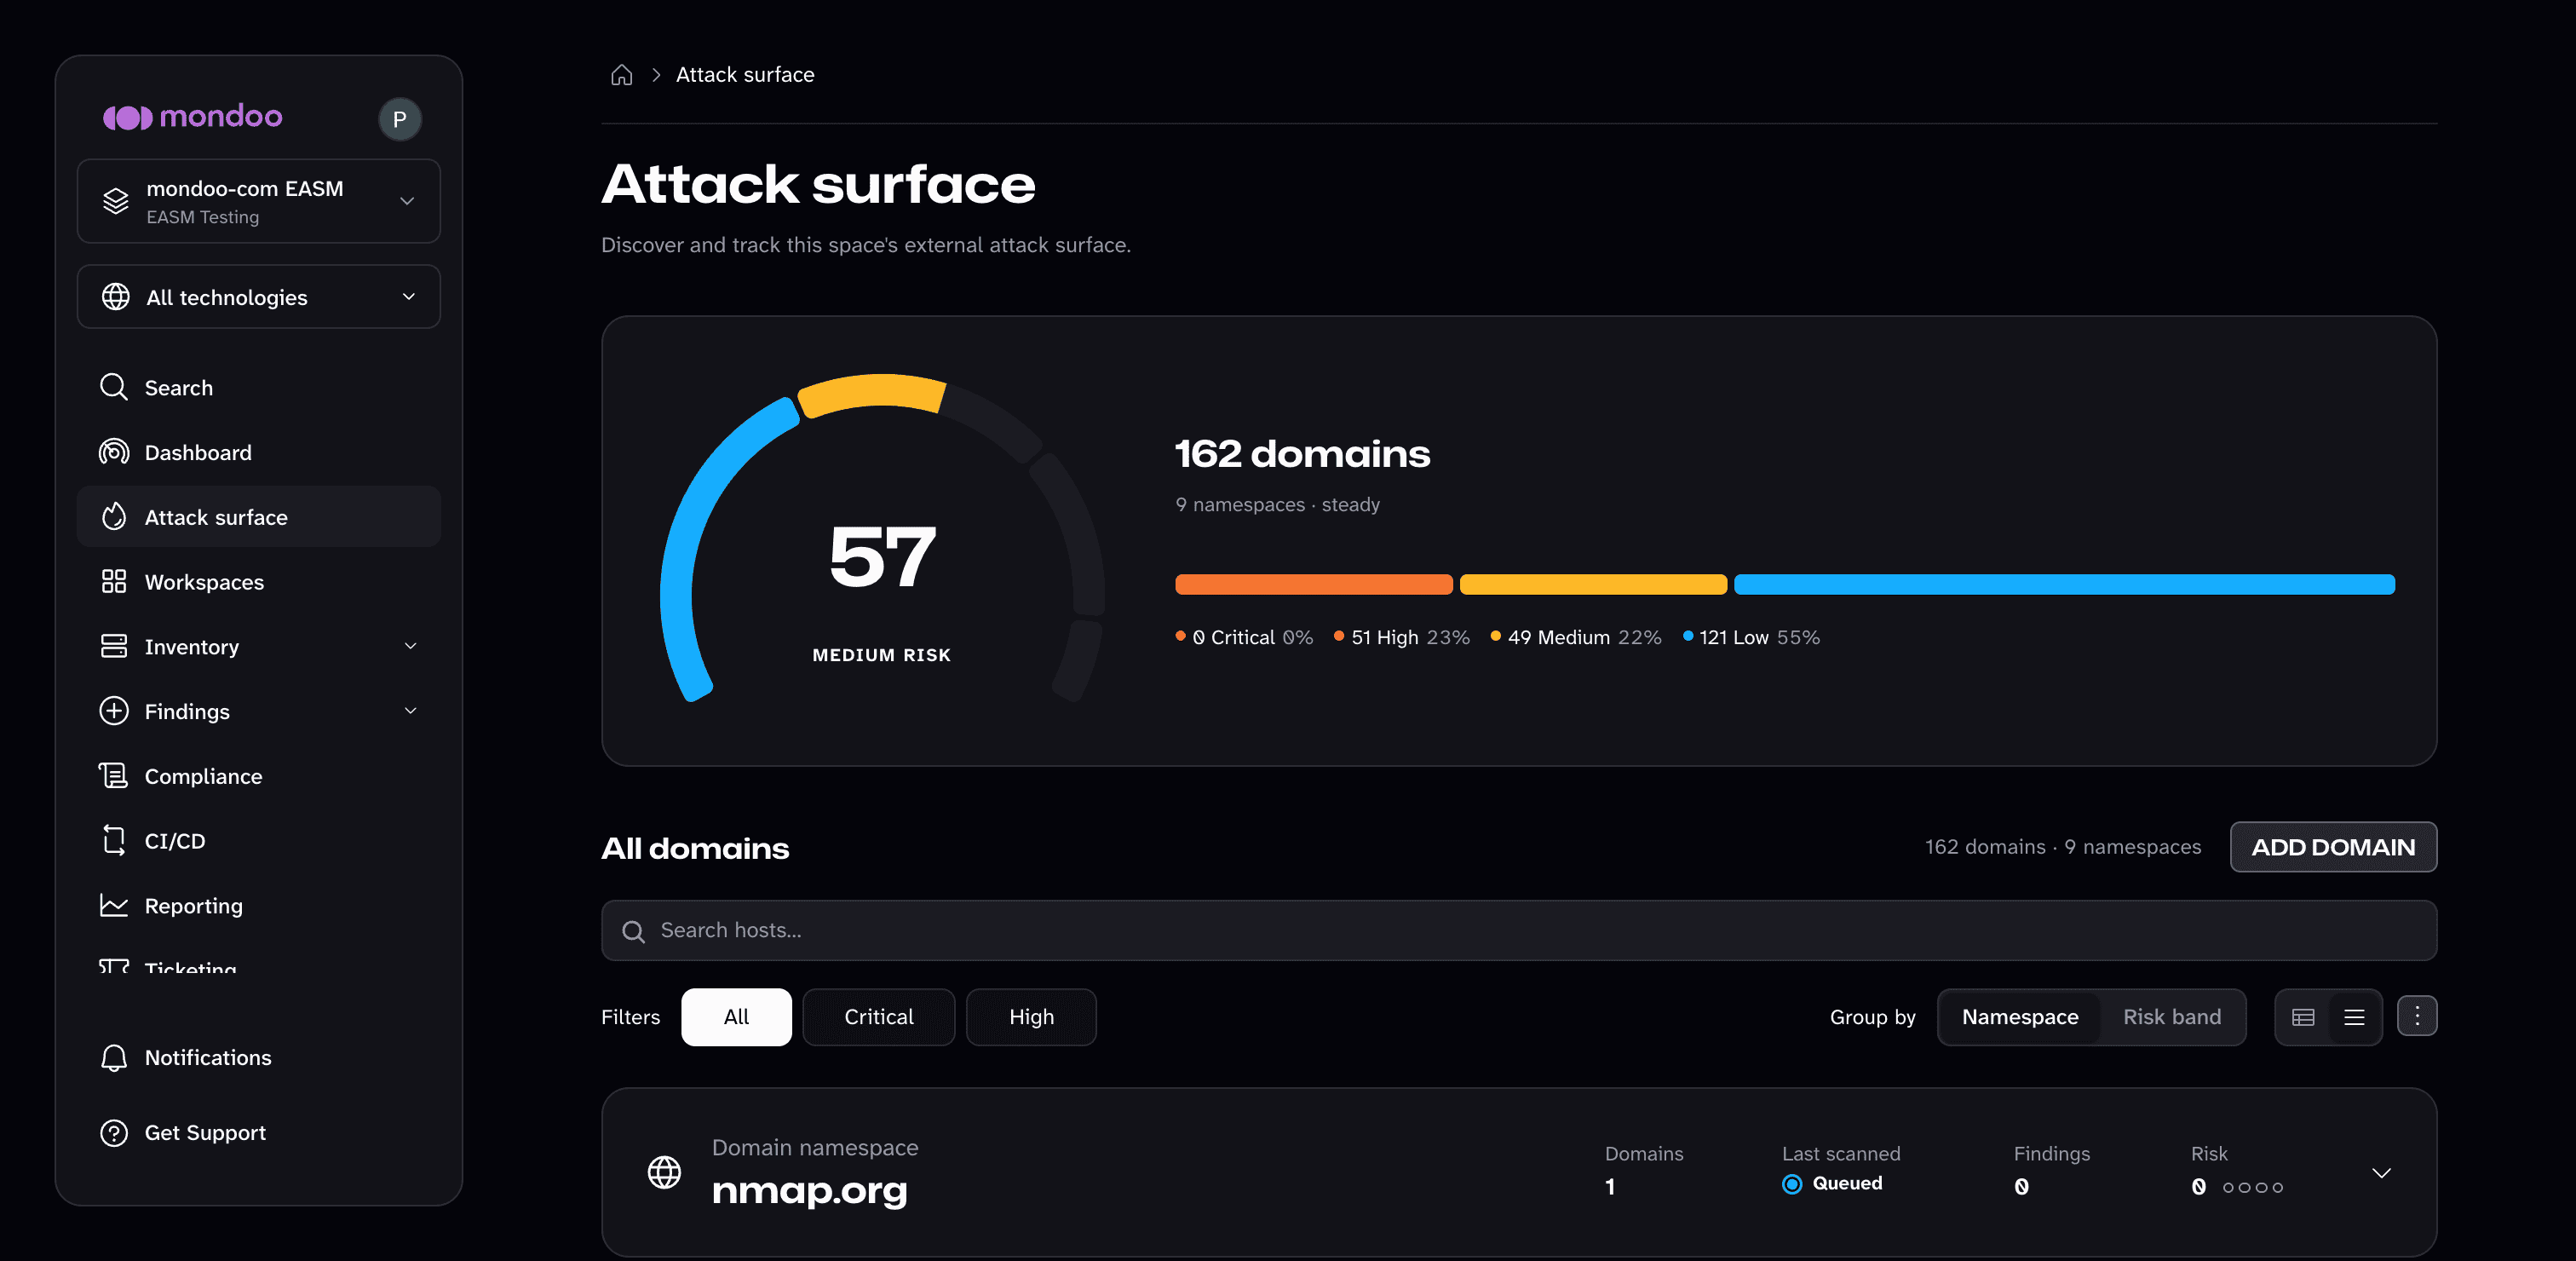Open Attack surface in the sidebar

point(258,517)
